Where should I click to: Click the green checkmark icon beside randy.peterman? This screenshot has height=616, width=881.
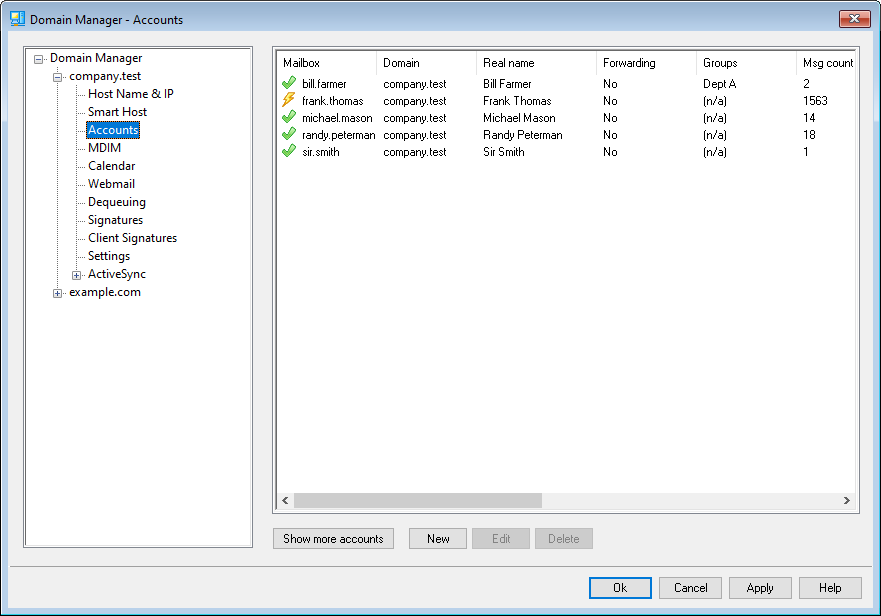(289, 135)
